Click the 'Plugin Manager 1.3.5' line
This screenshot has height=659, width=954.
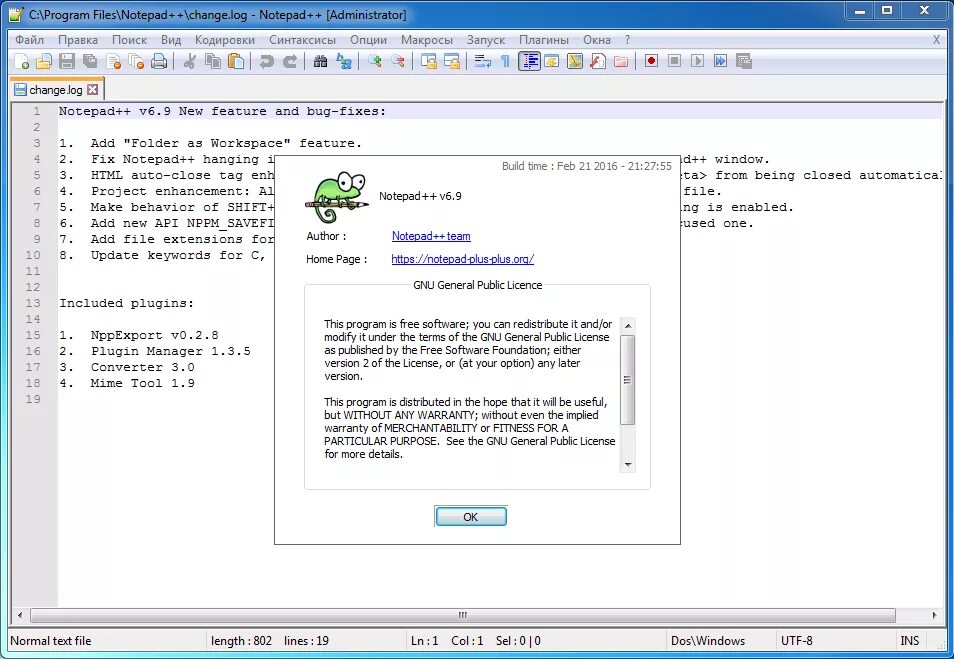[170, 351]
